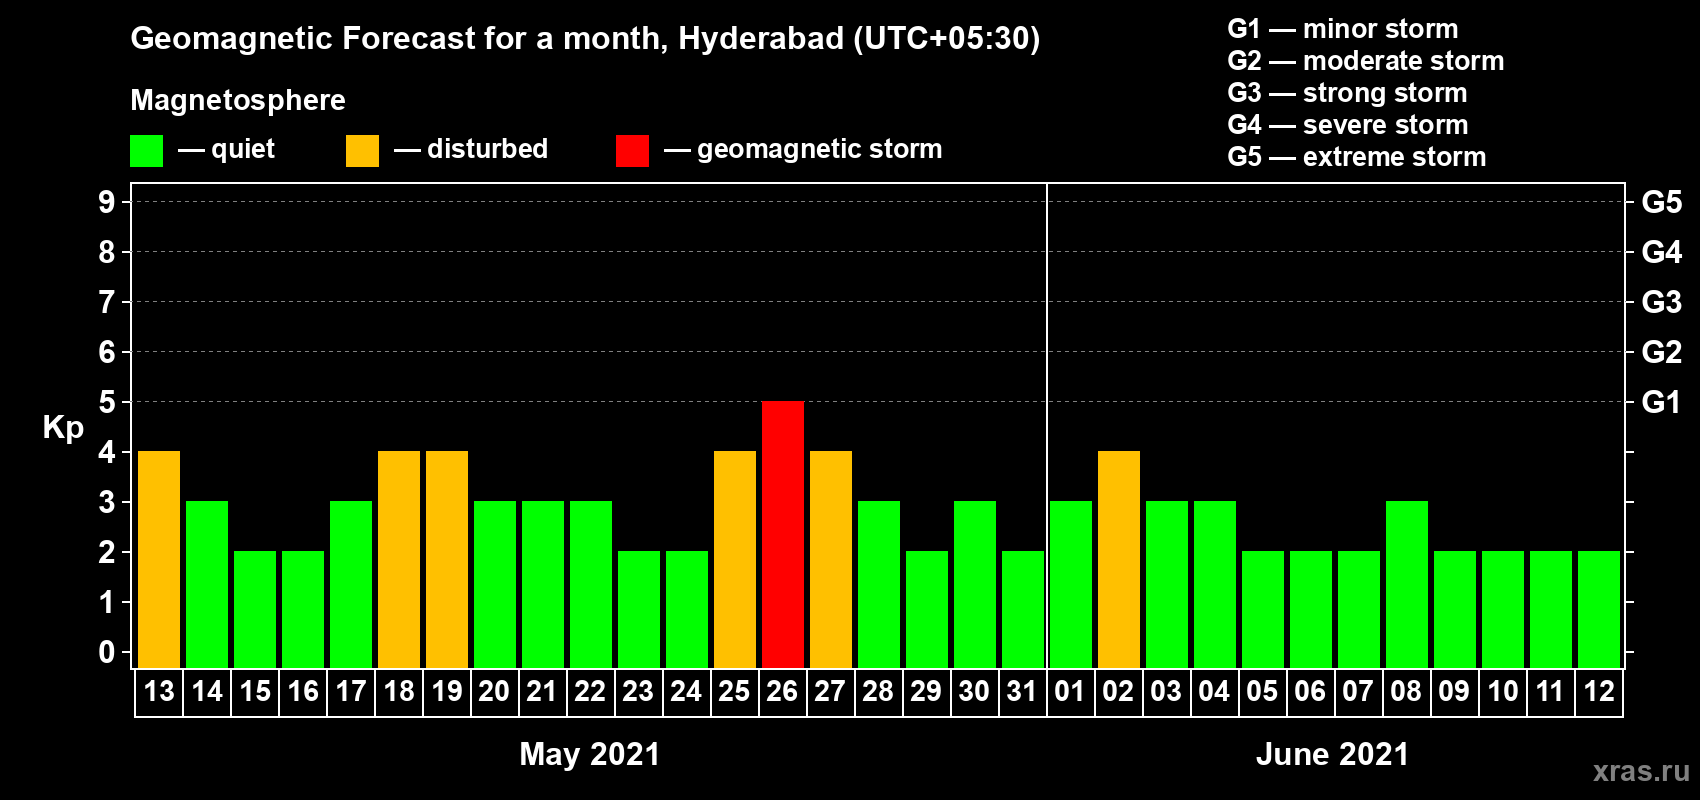The height and width of the screenshot is (800, 1700).
Task: Select the green bar for May 30
Action: (x=975, y=584)
